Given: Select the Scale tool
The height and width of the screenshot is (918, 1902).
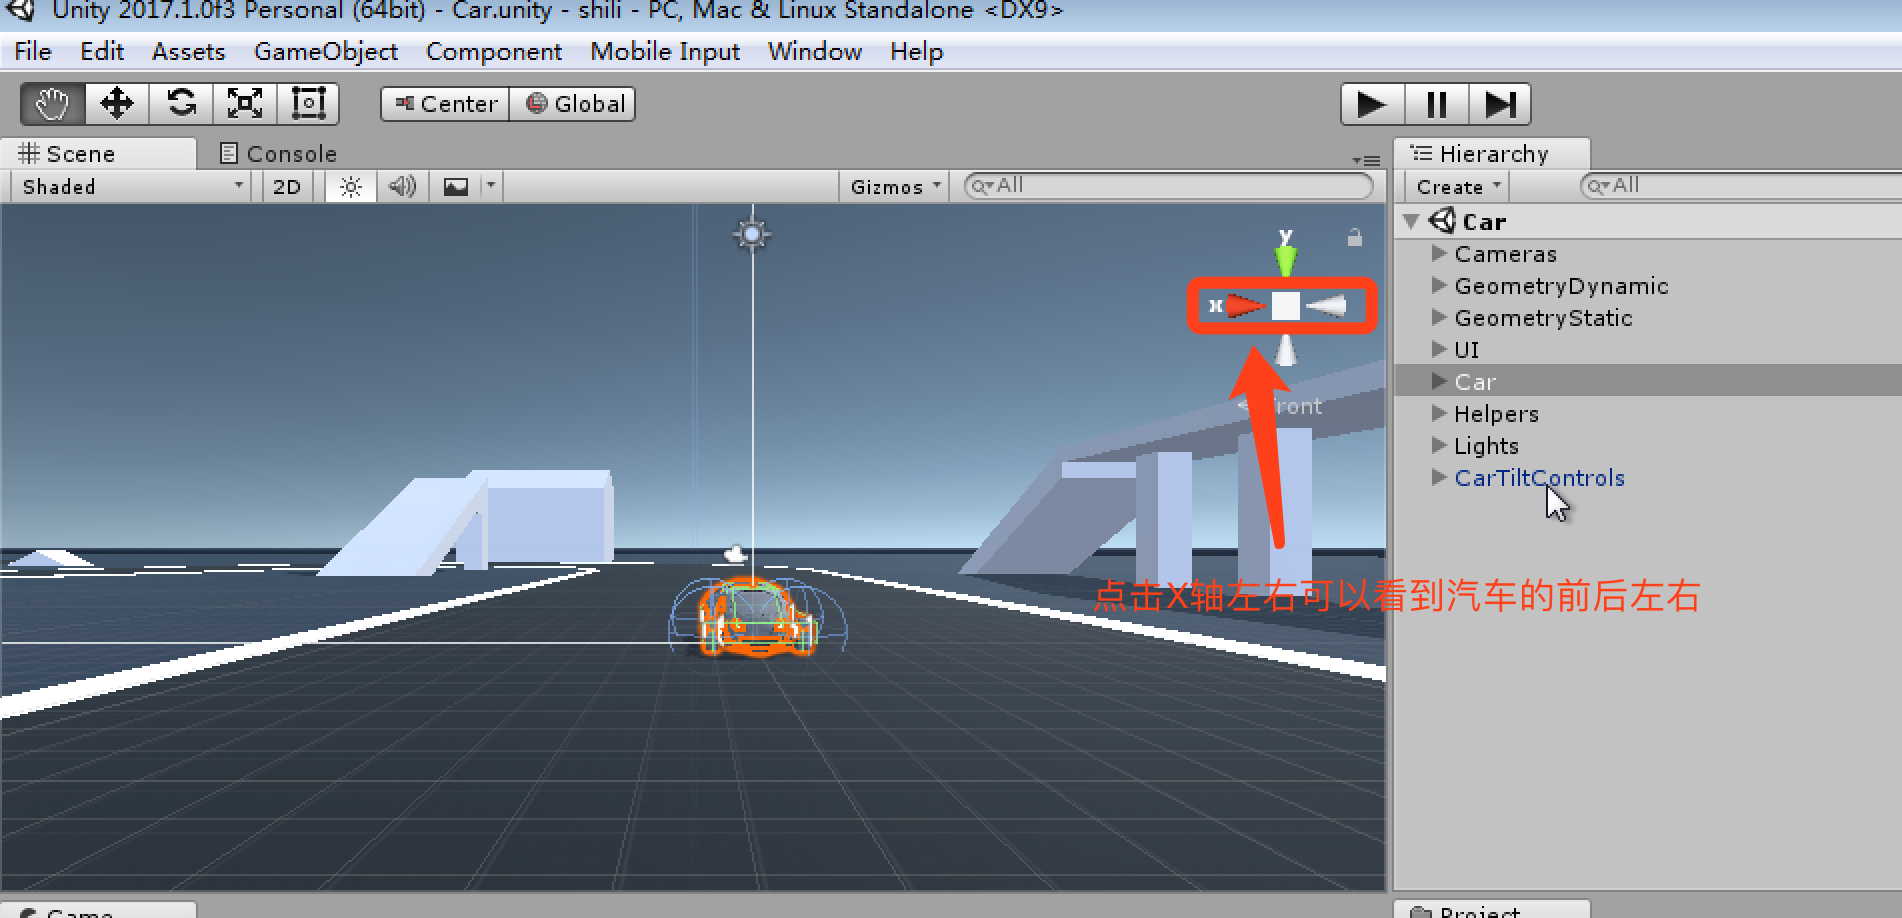Looking at the screenshot, I should pyautogui.click(x=245, y=103).
